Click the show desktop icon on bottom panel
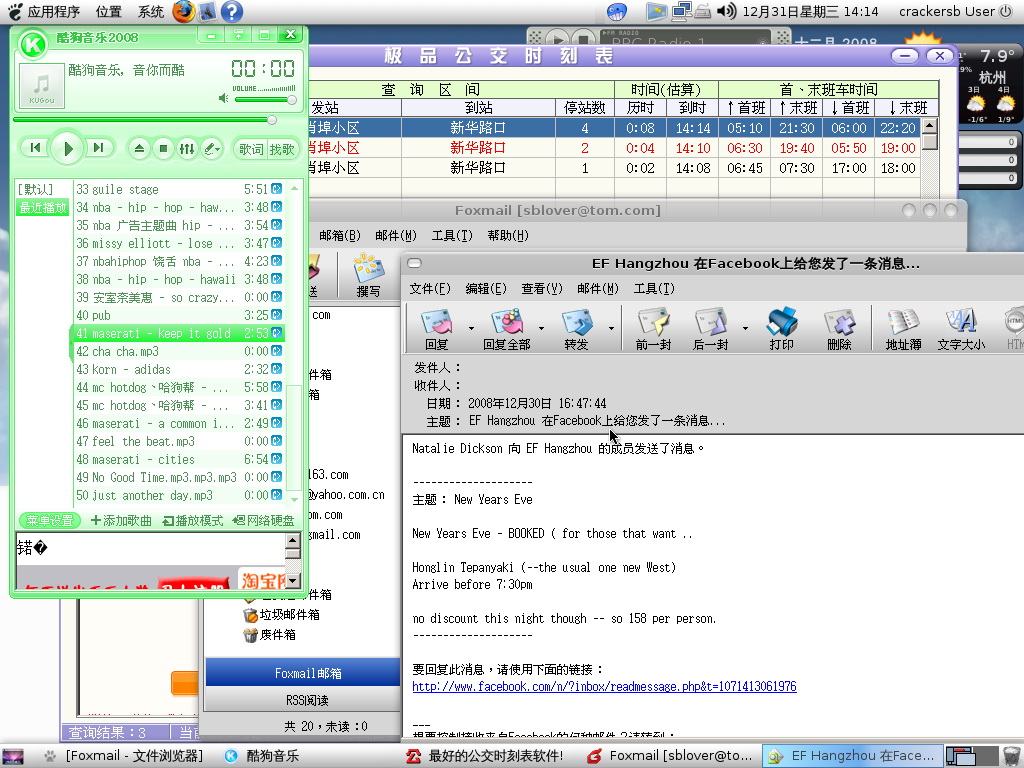This screenshot has height=768, width=1024. [12, 756]
